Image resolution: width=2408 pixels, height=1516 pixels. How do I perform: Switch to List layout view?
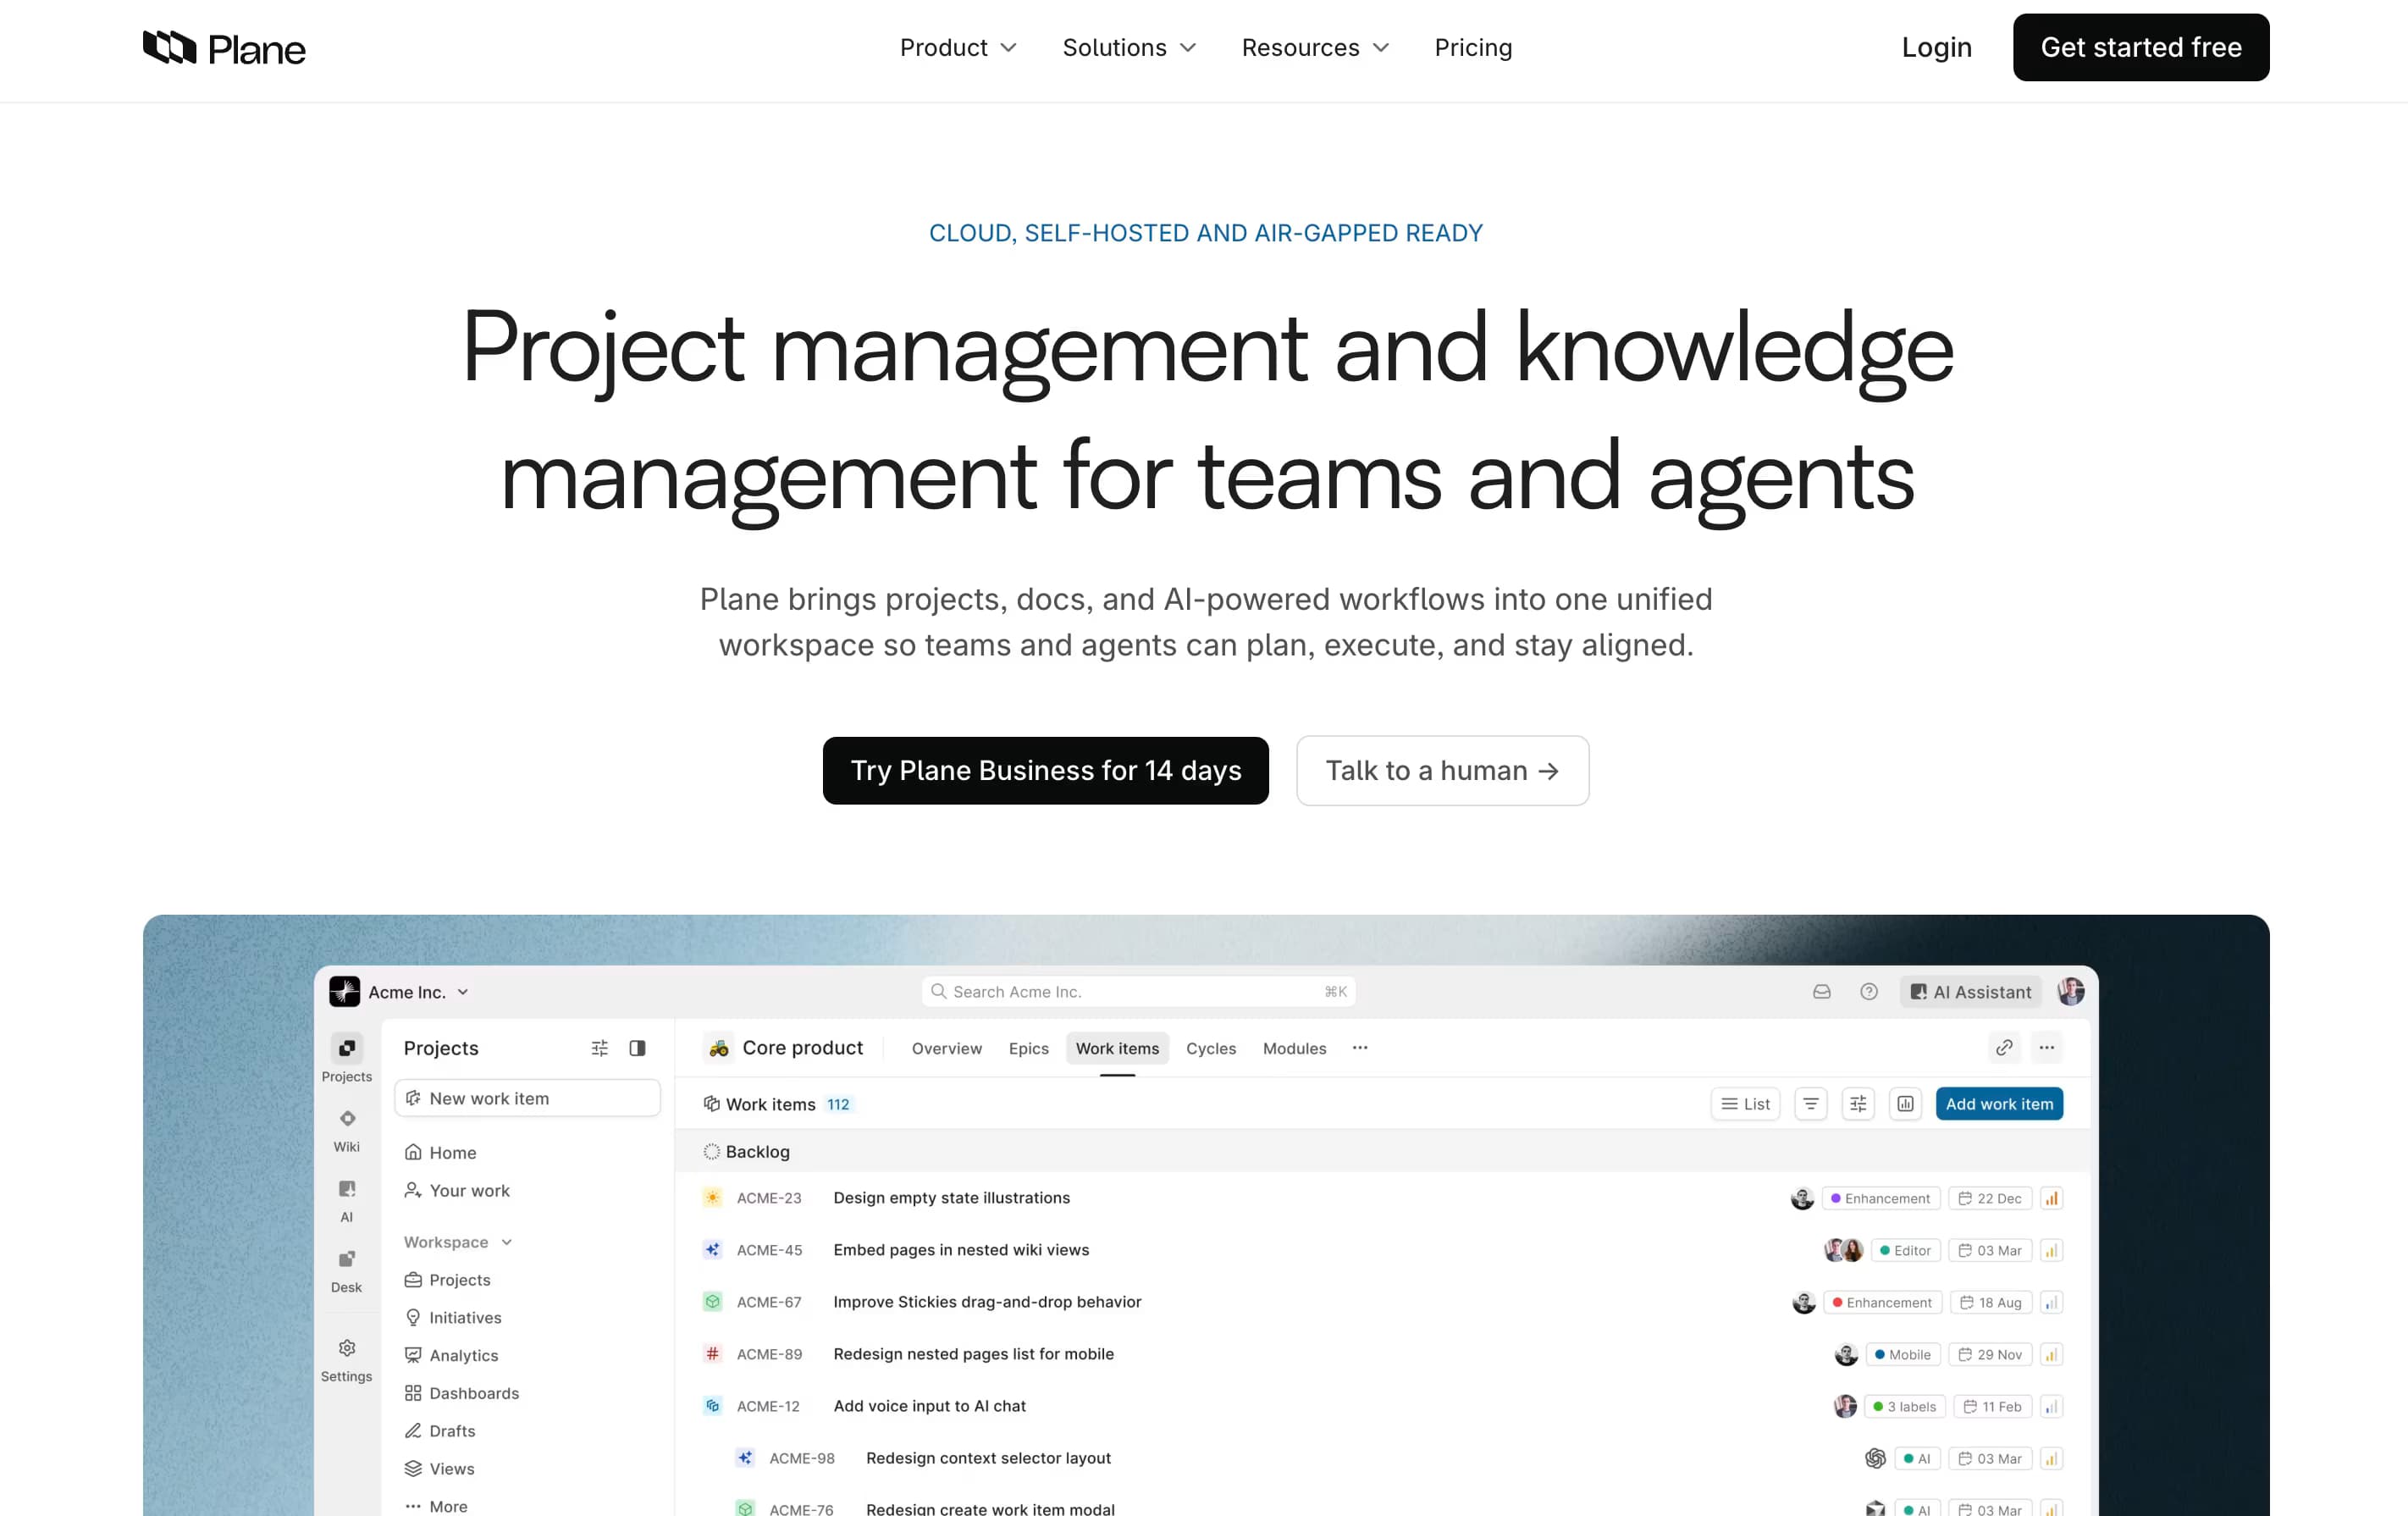point(1745,1103)
